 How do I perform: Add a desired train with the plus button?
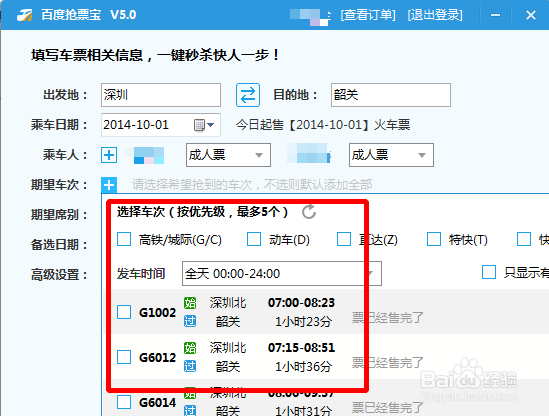[109, 185]
